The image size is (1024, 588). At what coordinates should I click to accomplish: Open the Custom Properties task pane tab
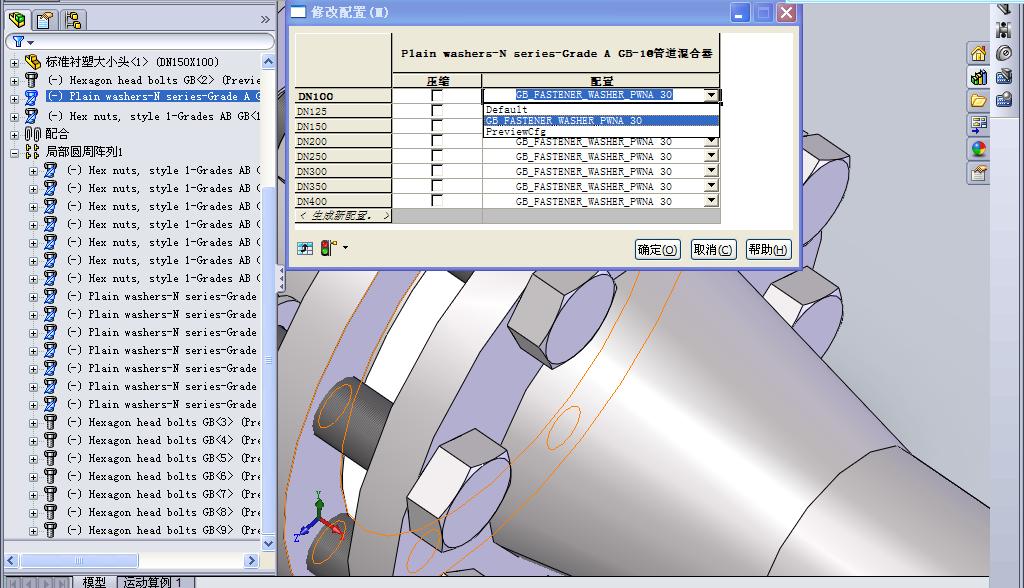tap(978, 173)
